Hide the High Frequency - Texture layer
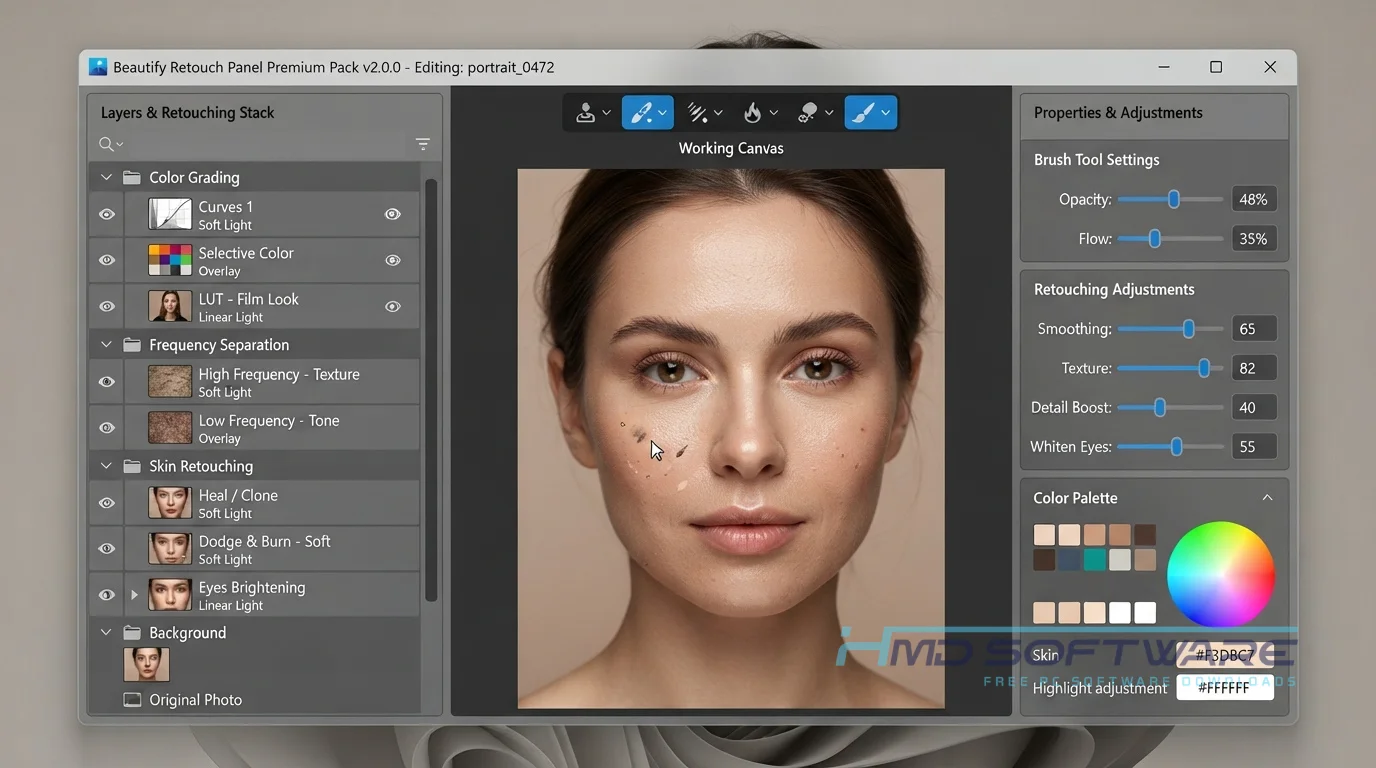The image size is (1376, 768). point(107,381)
